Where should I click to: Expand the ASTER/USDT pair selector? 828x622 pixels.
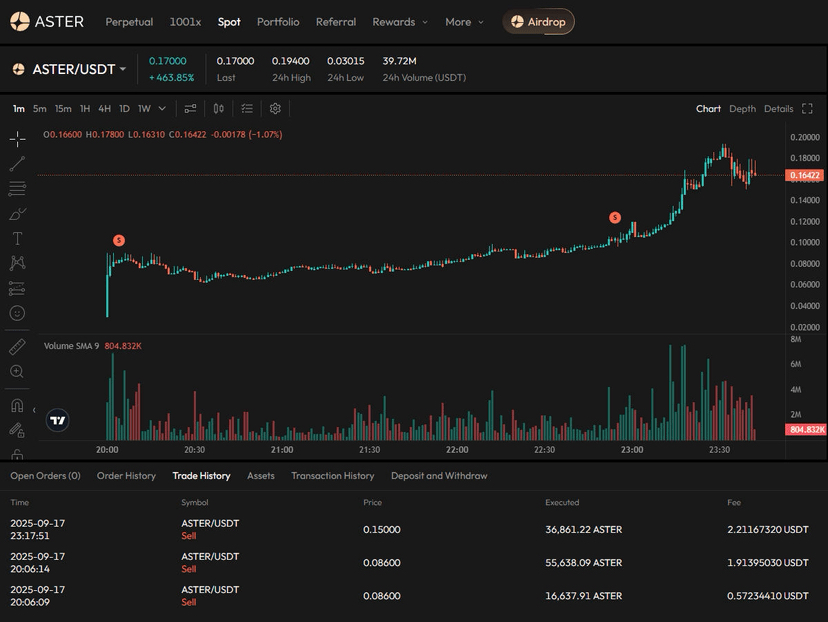[123, 69]
